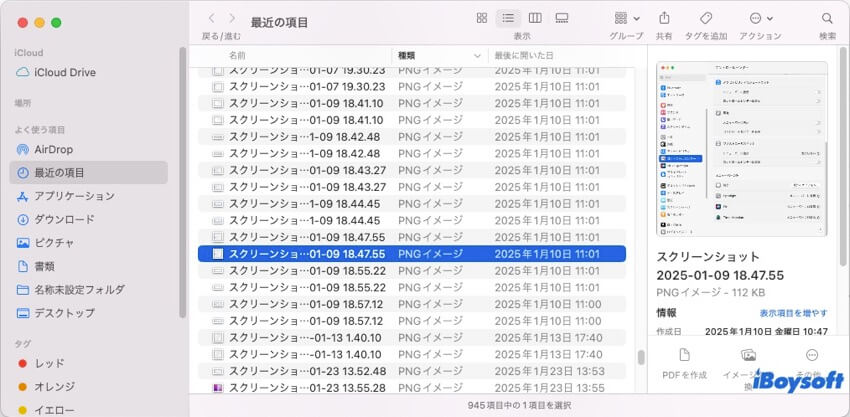Switch to gallery view
Viewport: 850px width, 417px height.
click(562, 18)
